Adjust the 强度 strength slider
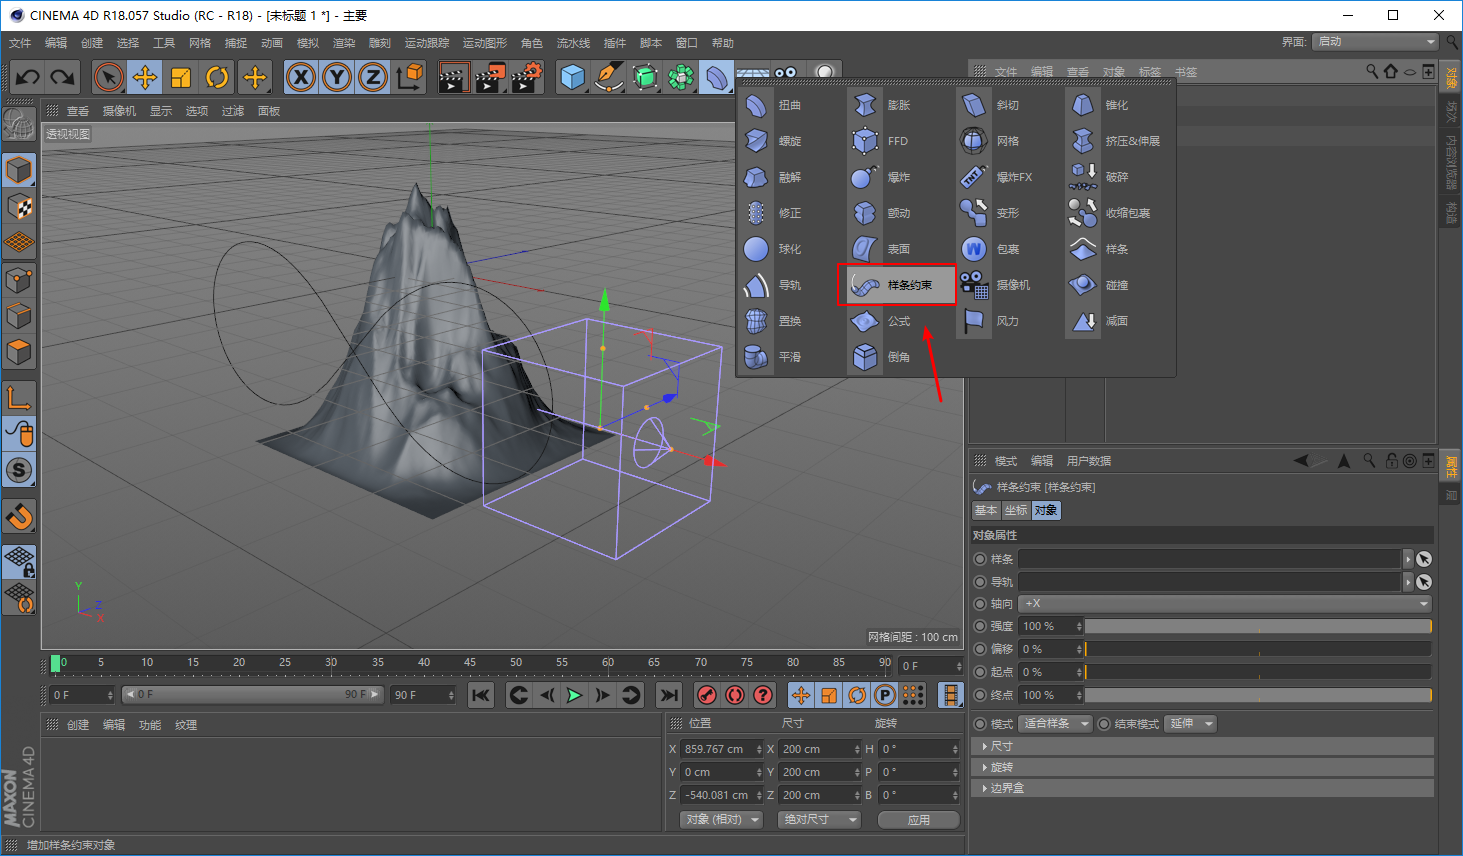The width and height of the screenshot is (1463, 856). (x=1258, y=626)
